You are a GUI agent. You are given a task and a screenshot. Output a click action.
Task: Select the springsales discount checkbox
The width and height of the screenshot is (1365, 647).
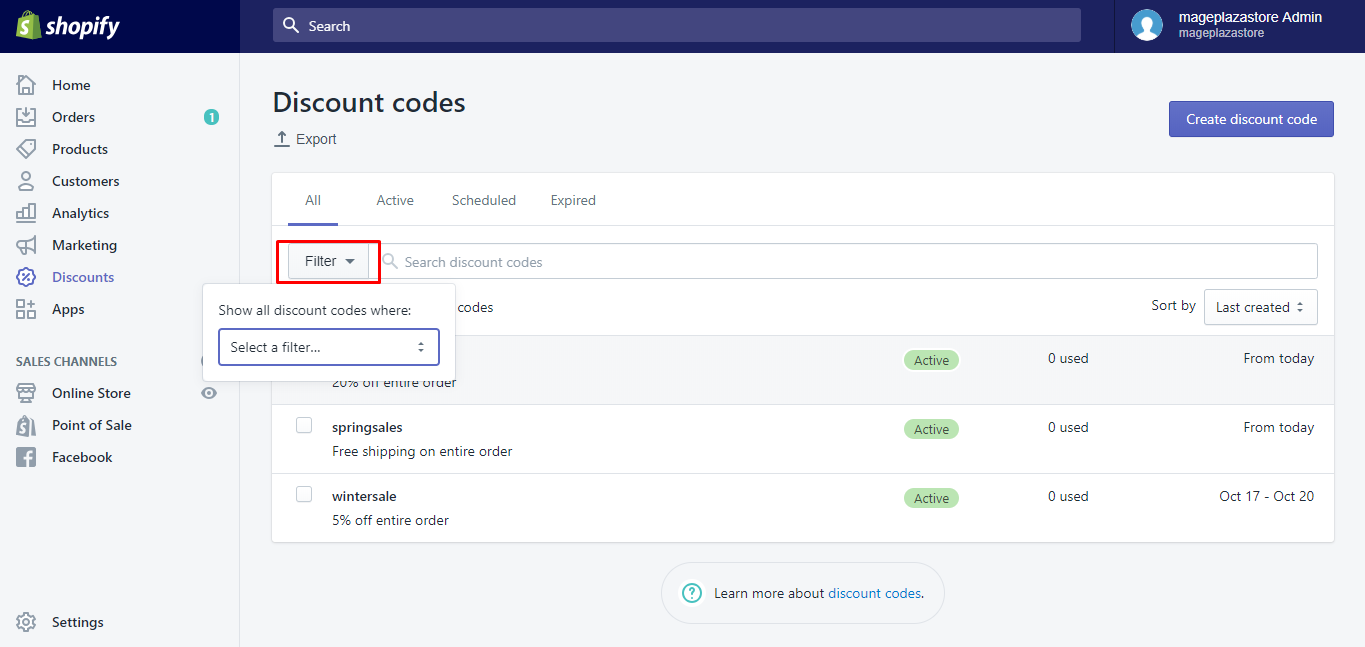tap(304, 425)
